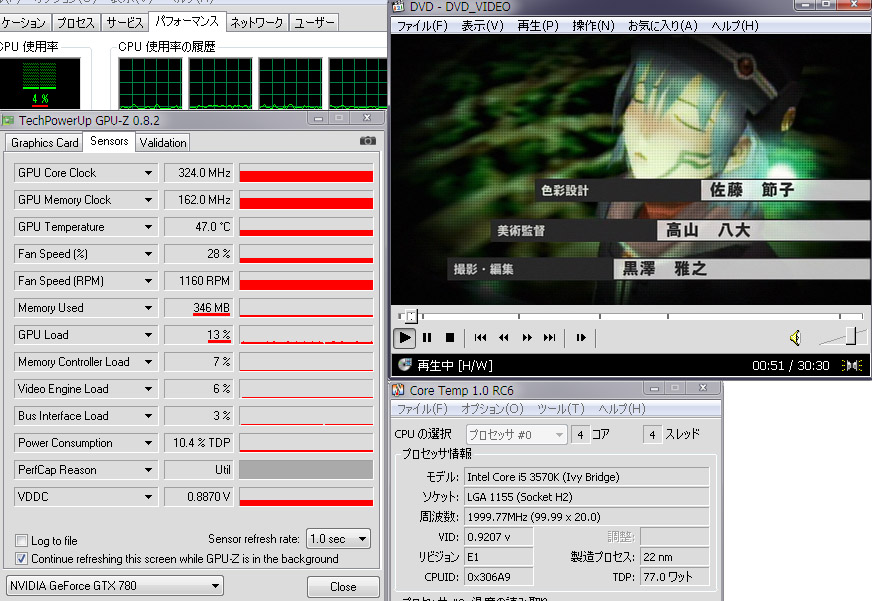This screenshot has height=601, width=872.
Task: Take GPU-Z screenshot with camera icon
Action: pos(368,141)
